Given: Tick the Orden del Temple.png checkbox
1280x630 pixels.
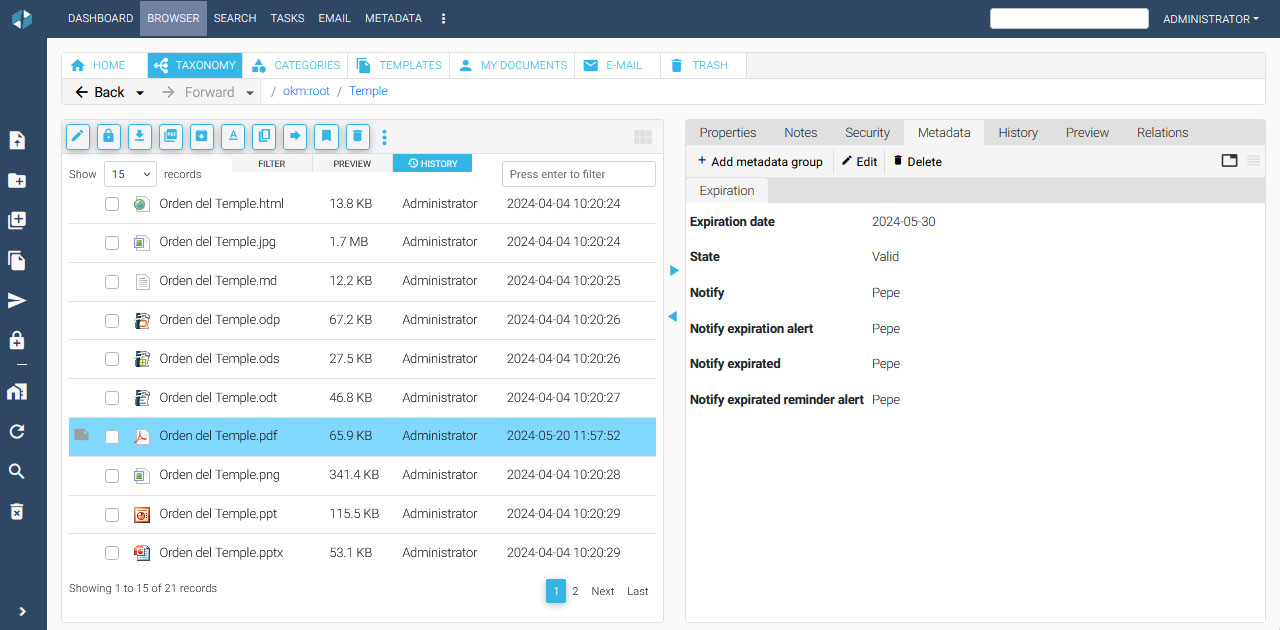Looking at the screenshot, I should pyautogui.click(x=112, y=476).
